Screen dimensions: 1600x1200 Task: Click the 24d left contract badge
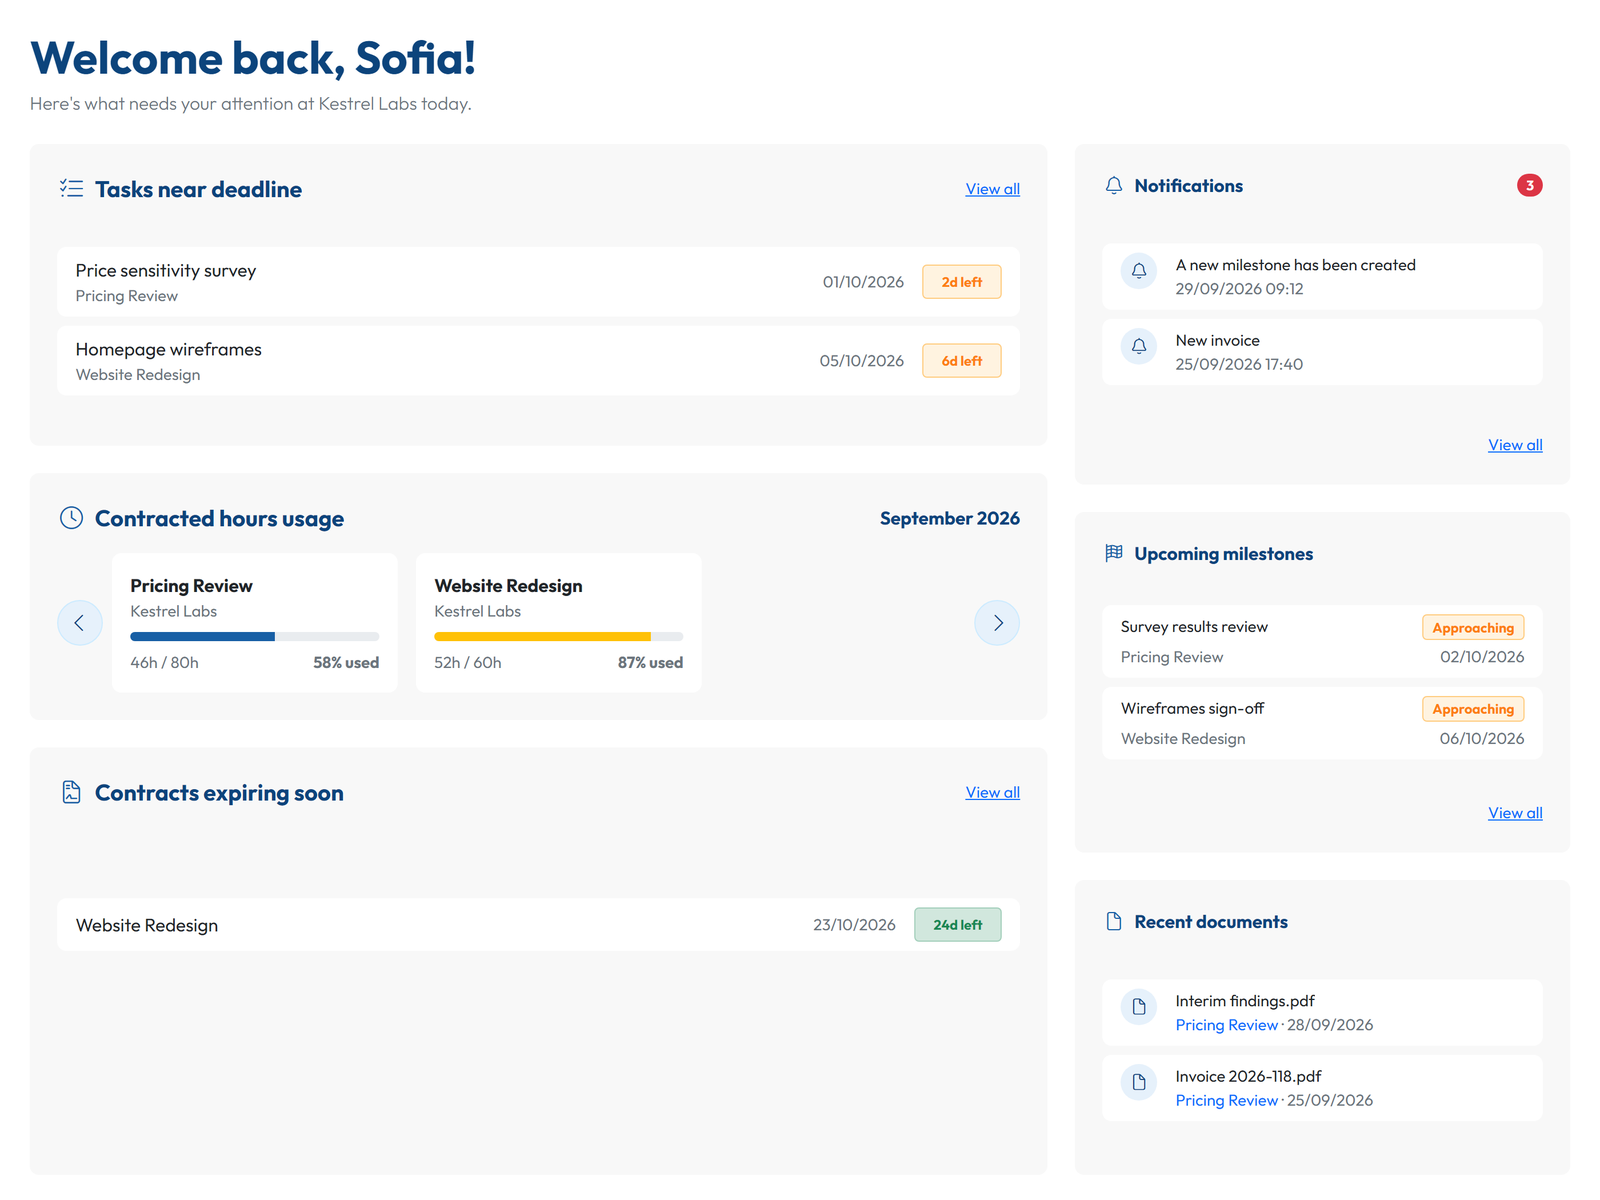(957, 925)
